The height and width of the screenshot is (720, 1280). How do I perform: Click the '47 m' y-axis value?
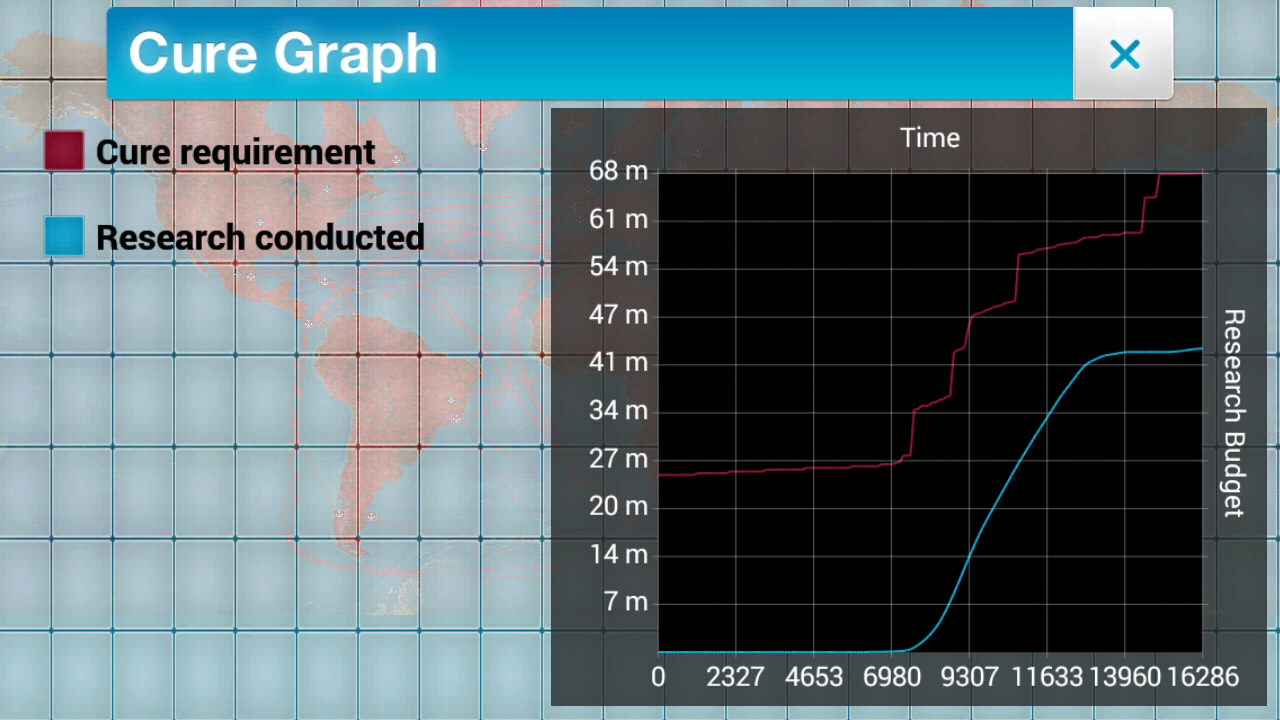click(x=618, y=315)
